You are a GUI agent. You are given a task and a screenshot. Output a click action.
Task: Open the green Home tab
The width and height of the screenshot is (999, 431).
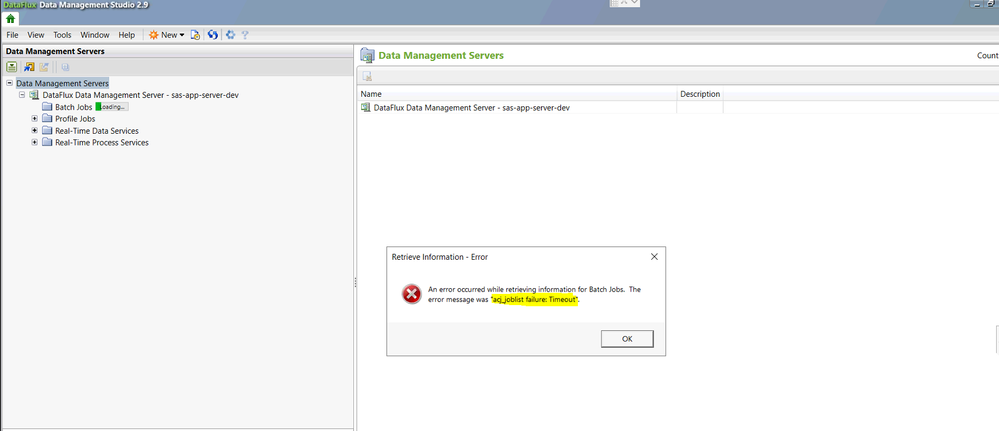coord(11,18)
